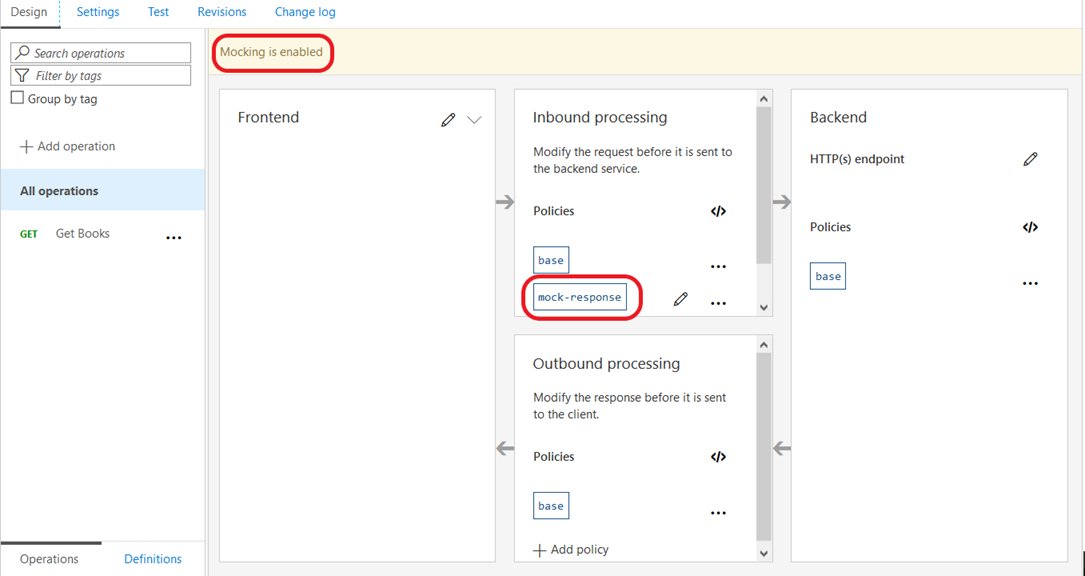
Task: Click Add operation
Action: (68, 146)
